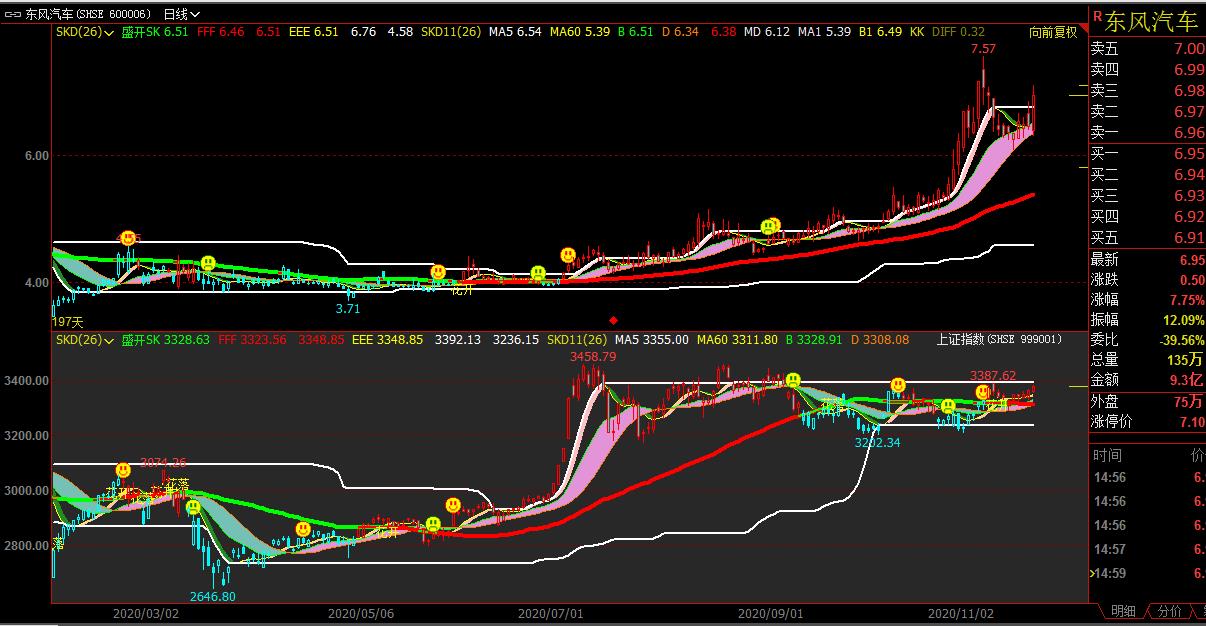Click the 外盘 75万 row

click(1147, 402)
